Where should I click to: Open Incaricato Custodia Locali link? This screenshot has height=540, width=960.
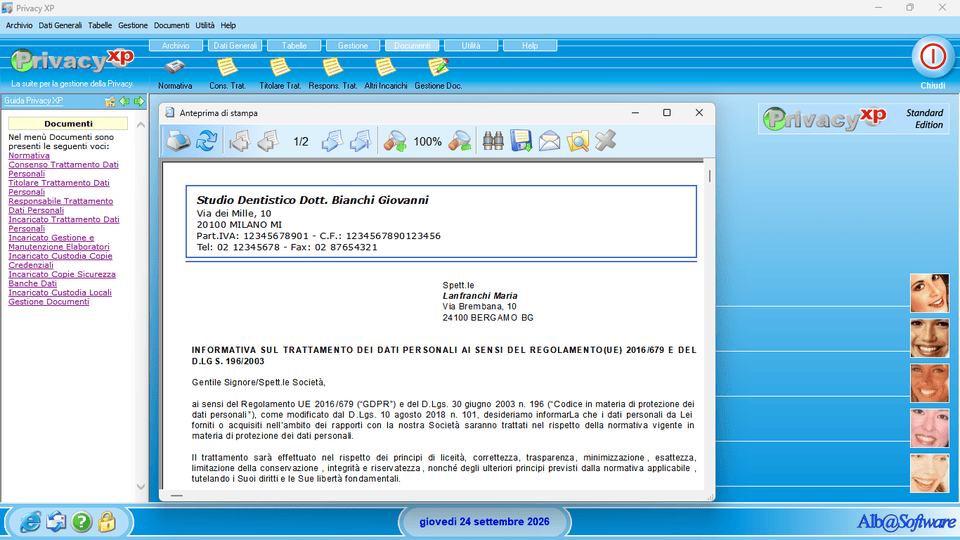[60, 293]
